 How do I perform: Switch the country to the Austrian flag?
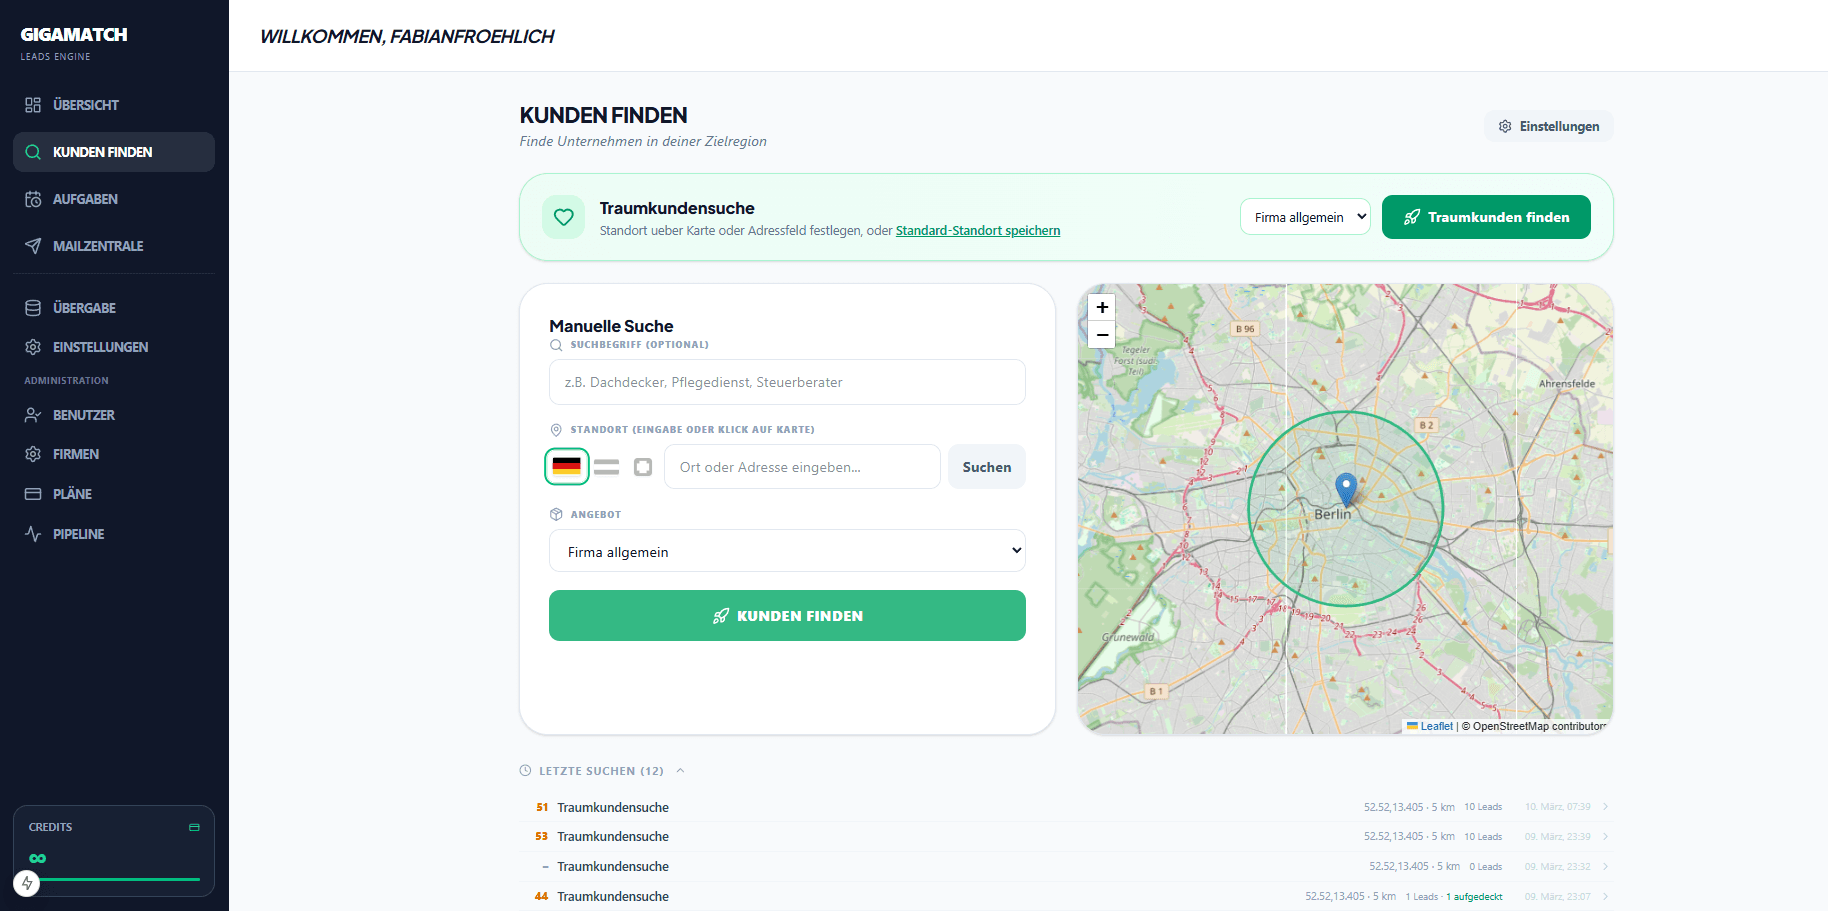pos(606,467)
